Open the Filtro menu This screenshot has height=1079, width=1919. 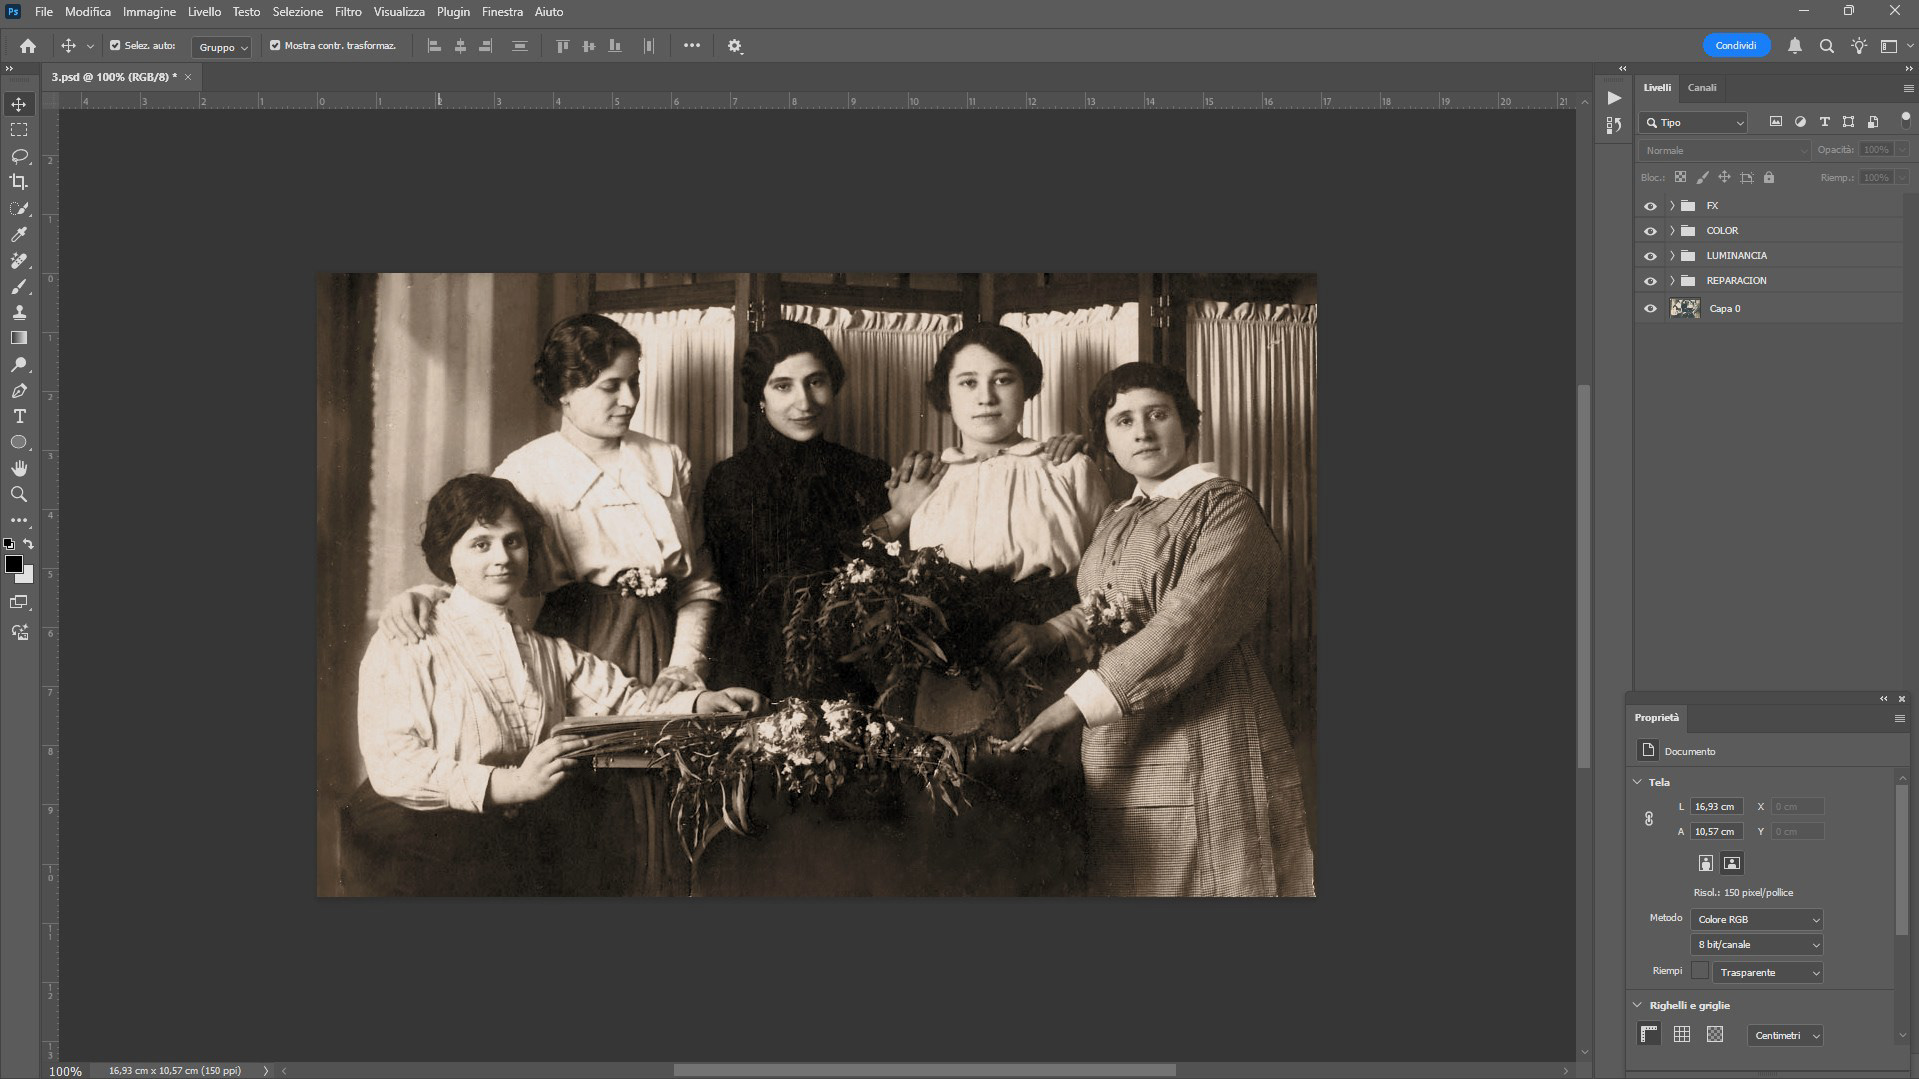tap(348, 12)
